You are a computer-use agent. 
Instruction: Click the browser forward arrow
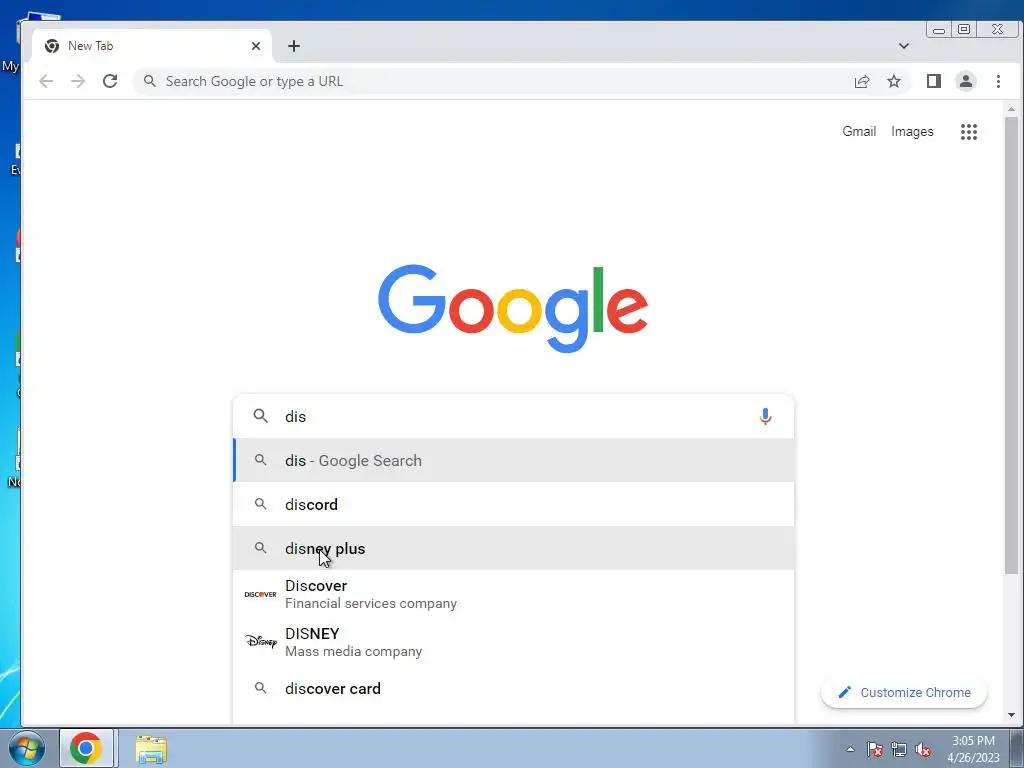78,81
